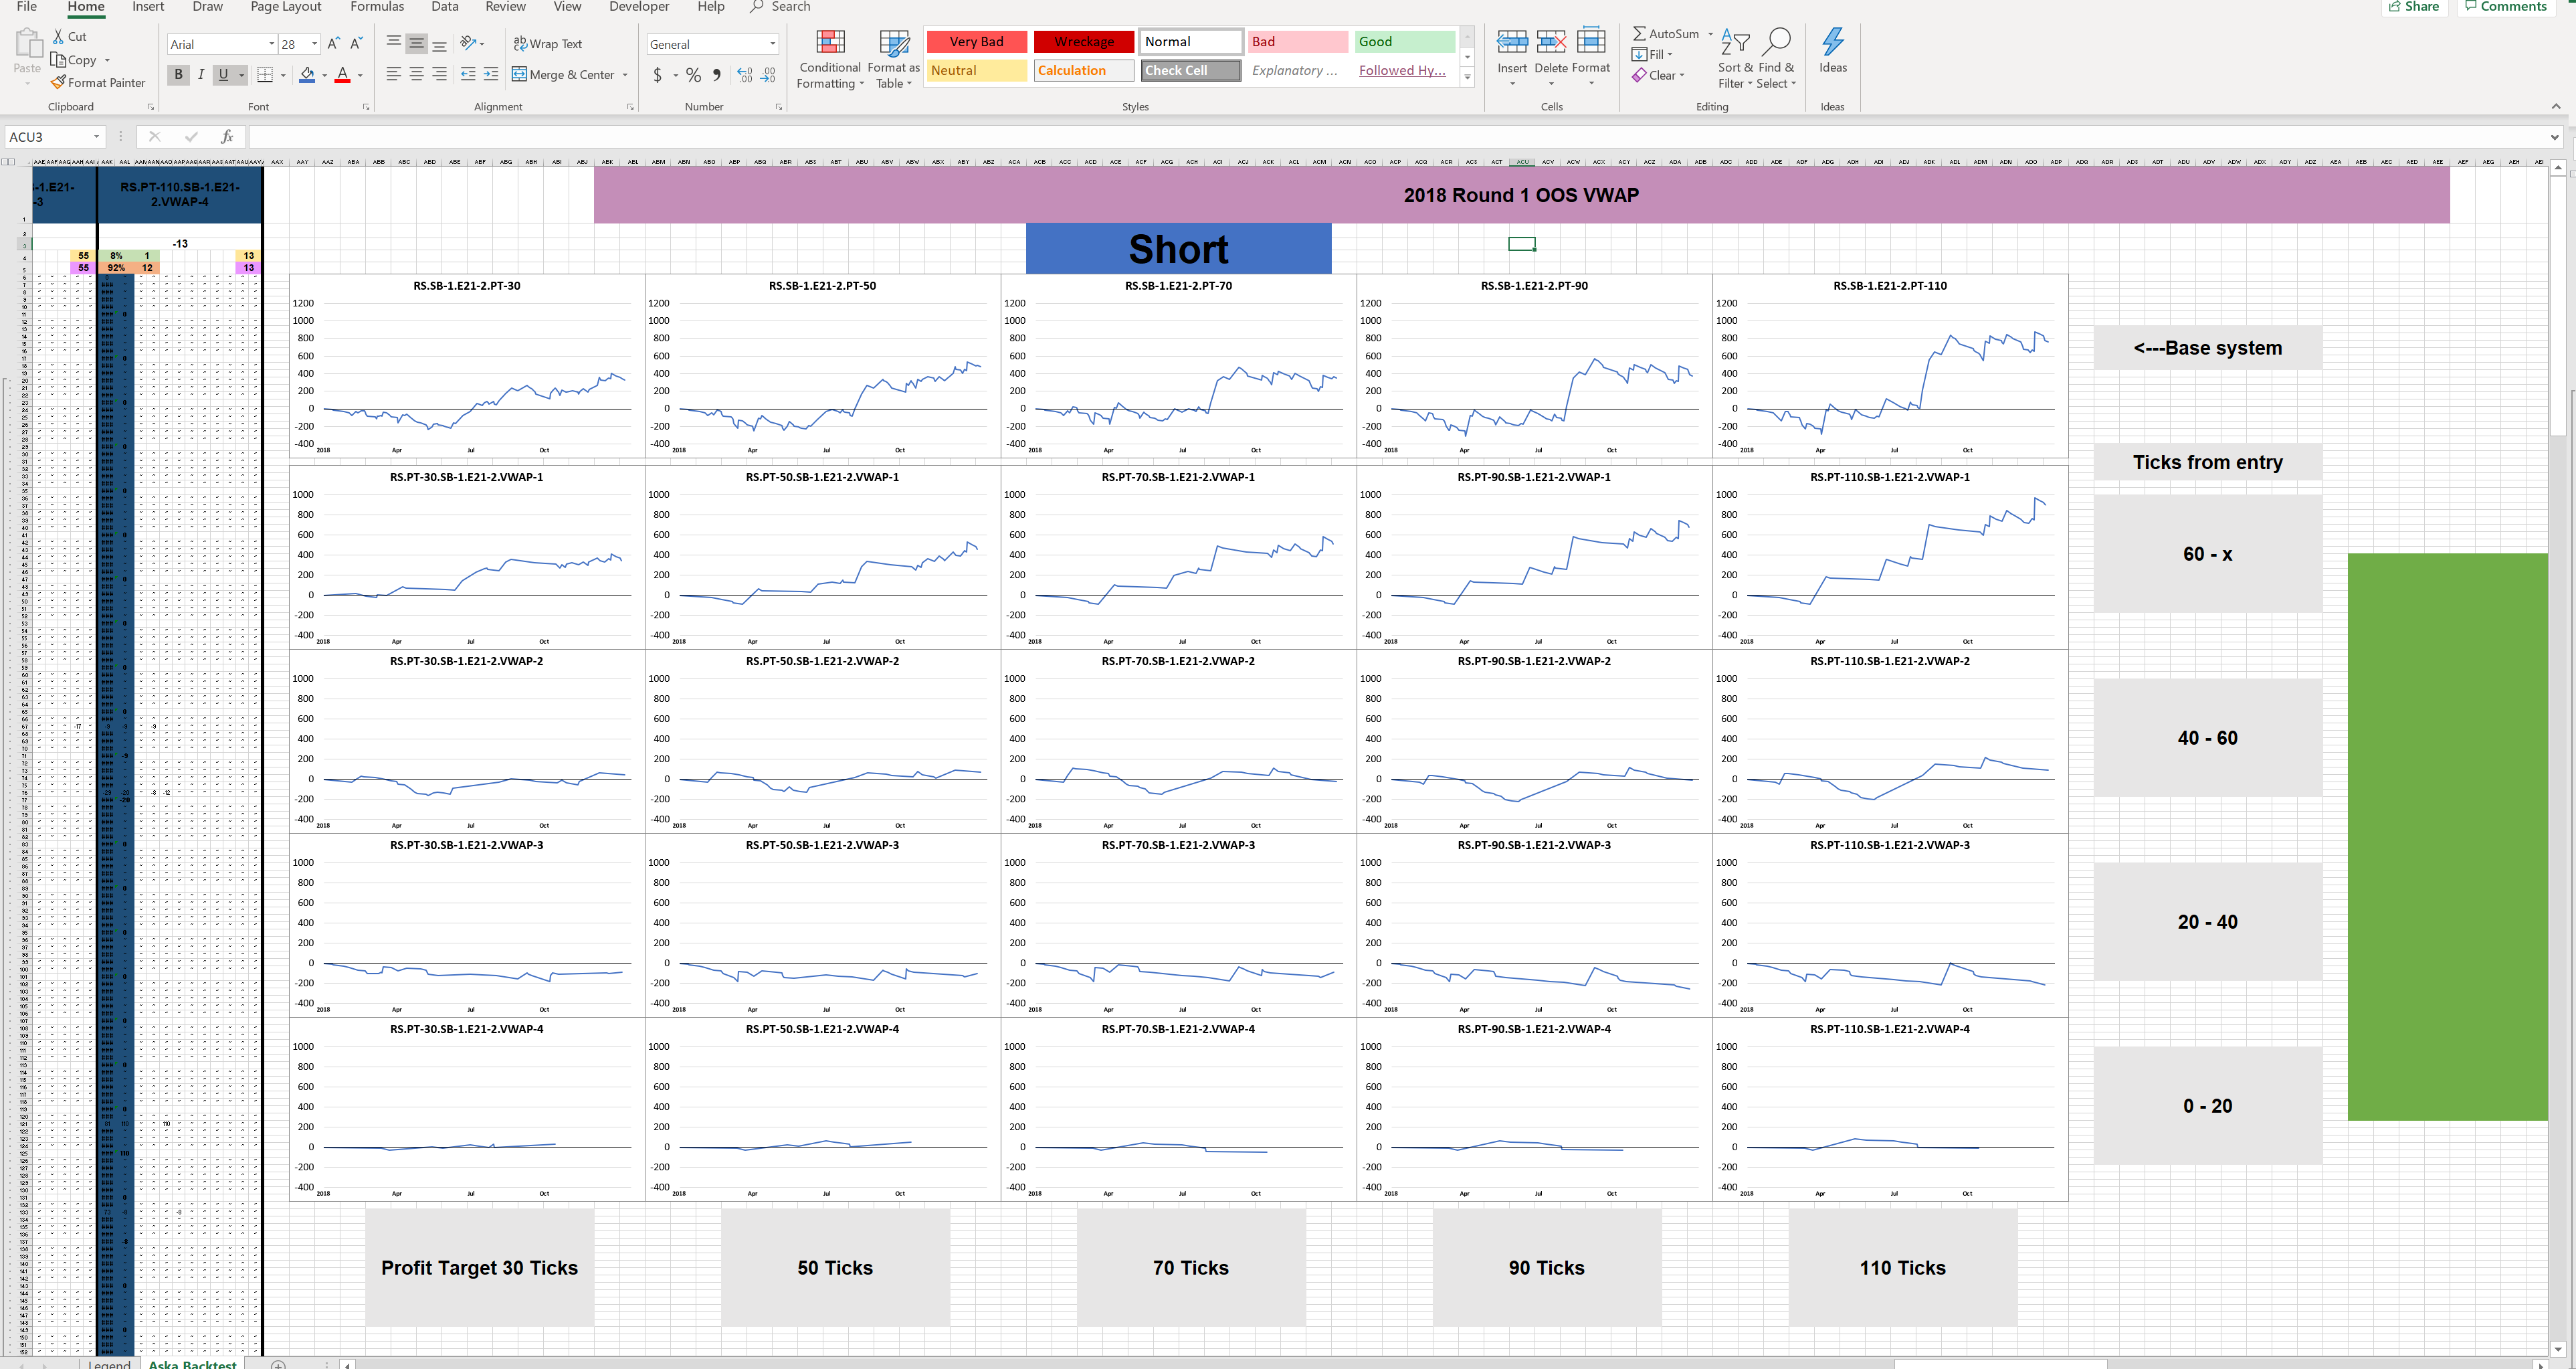This screenshot has width=2576, height=1369.
Task: Expand the Name Box dropdown
Action: coord(97,137)
